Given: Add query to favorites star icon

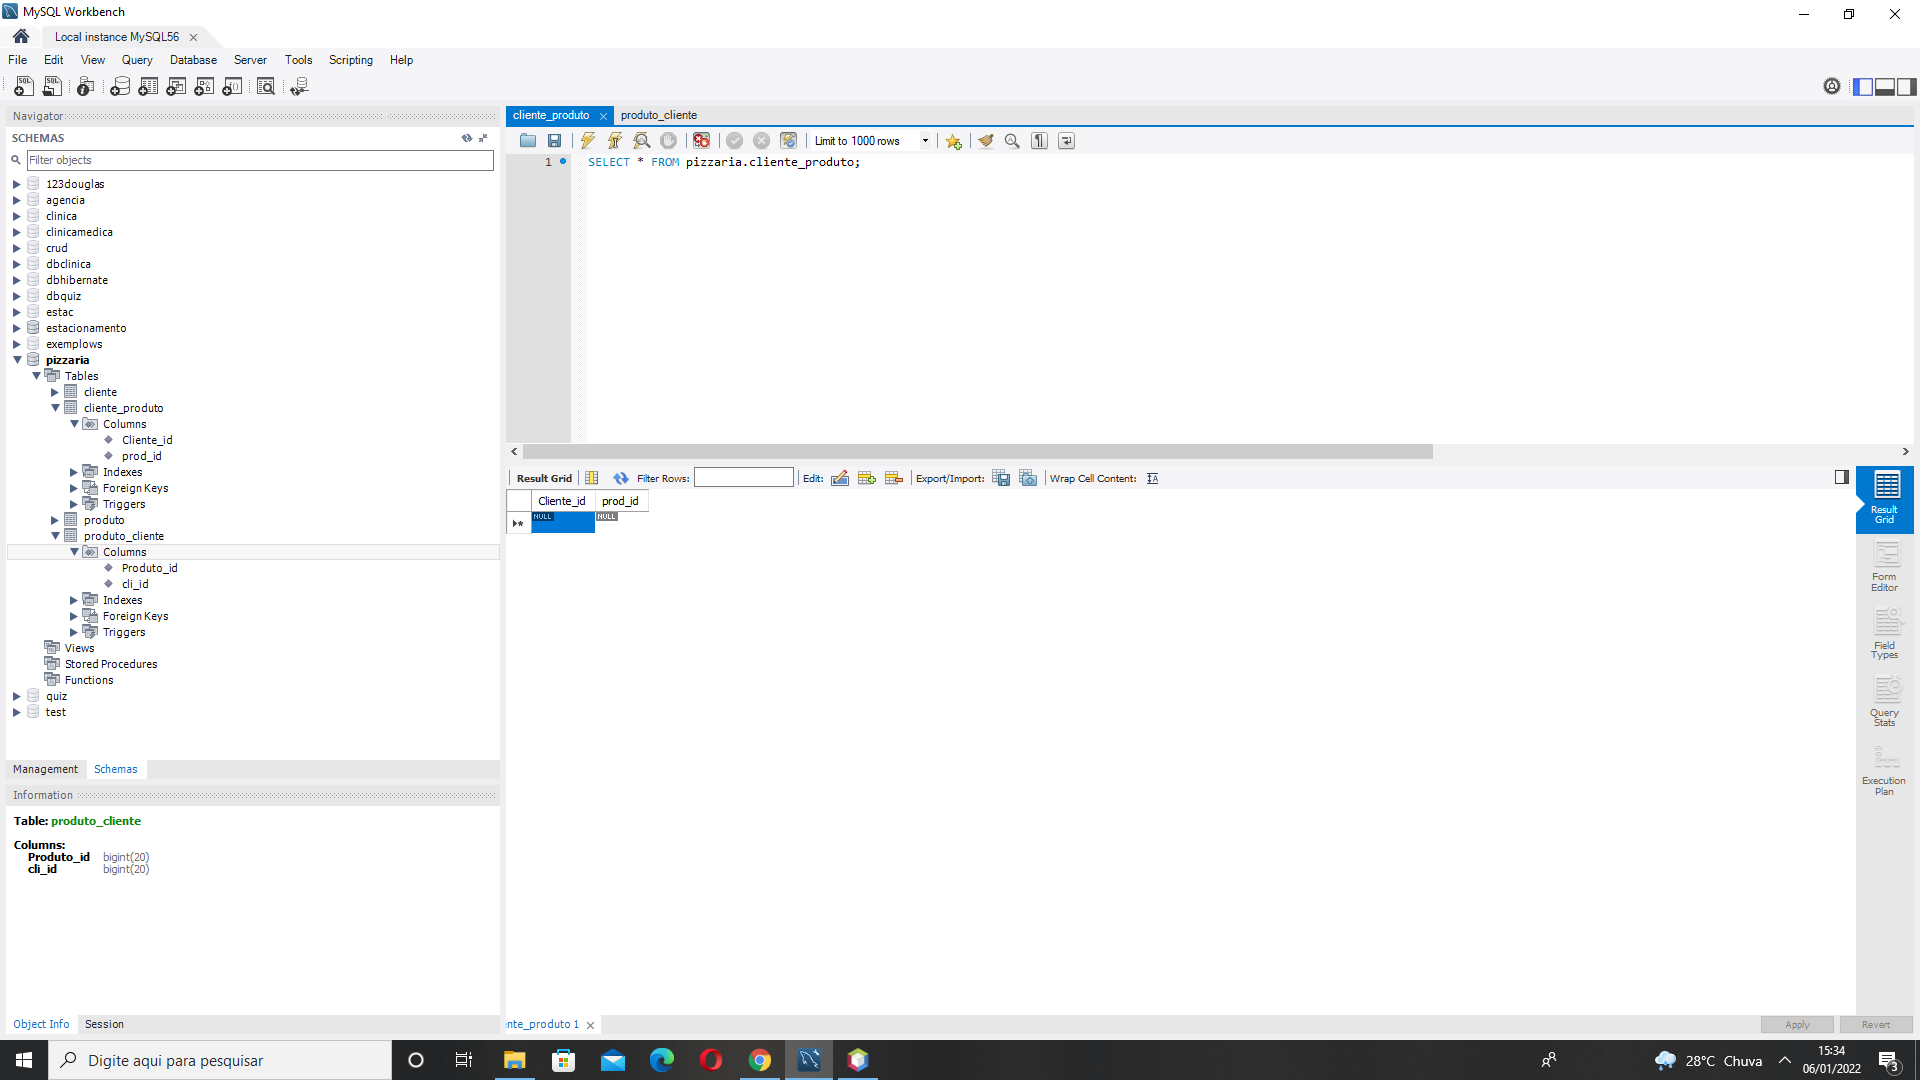Looking at the screenshot, I should [954, 141].
